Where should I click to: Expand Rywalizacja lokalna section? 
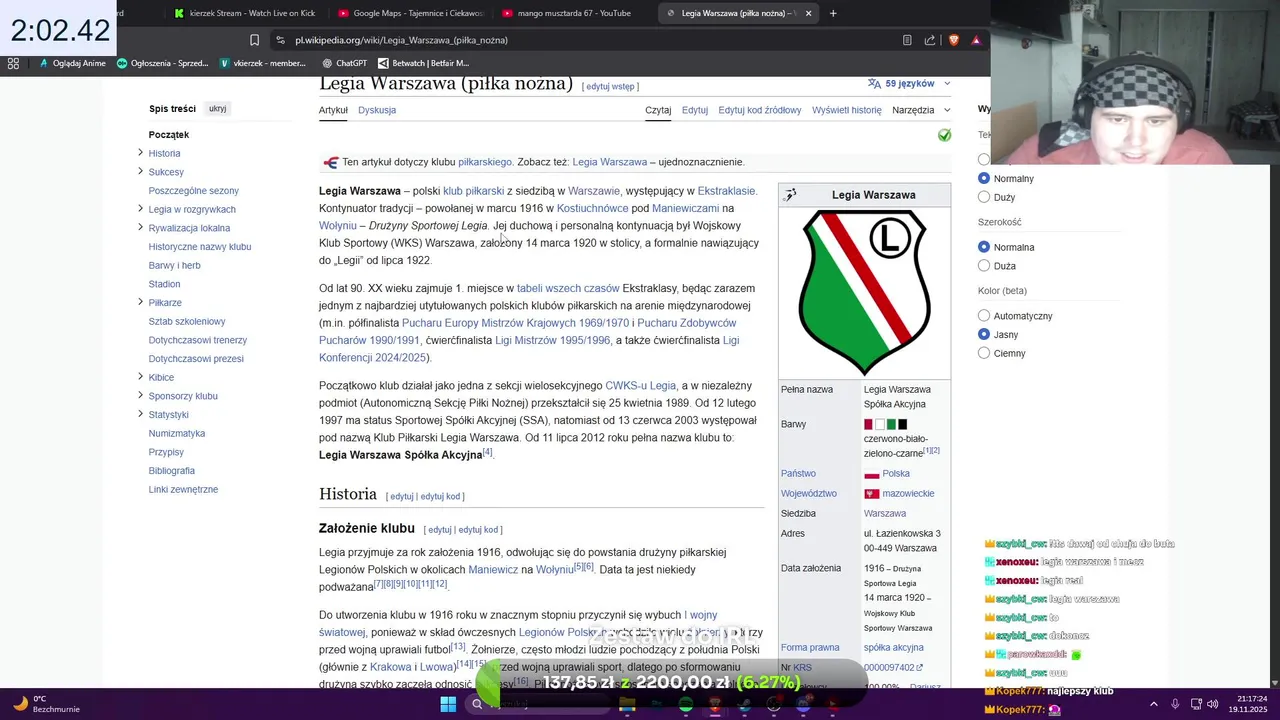coord(140,227)
